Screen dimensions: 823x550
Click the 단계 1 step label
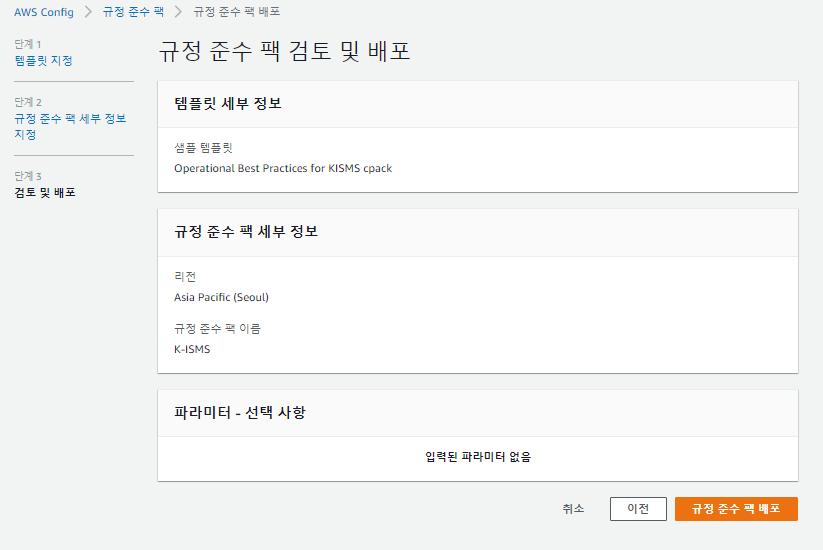[28, 44]
